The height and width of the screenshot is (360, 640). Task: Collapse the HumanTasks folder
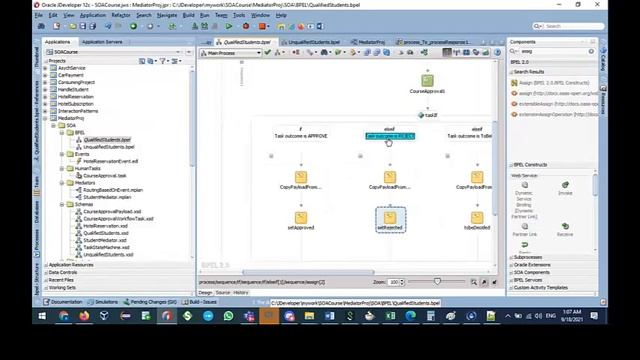(62, 169)
